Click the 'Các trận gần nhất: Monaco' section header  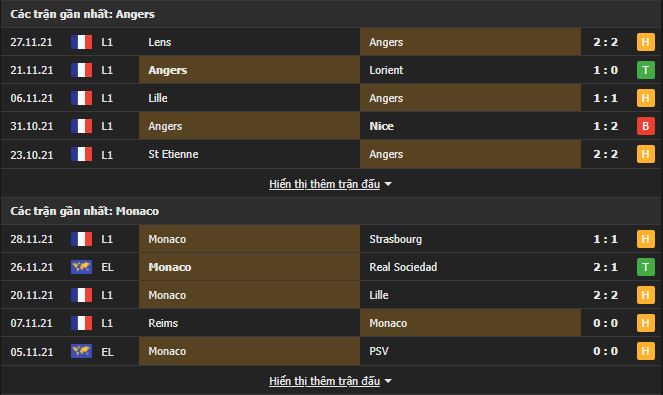point(85,211)
